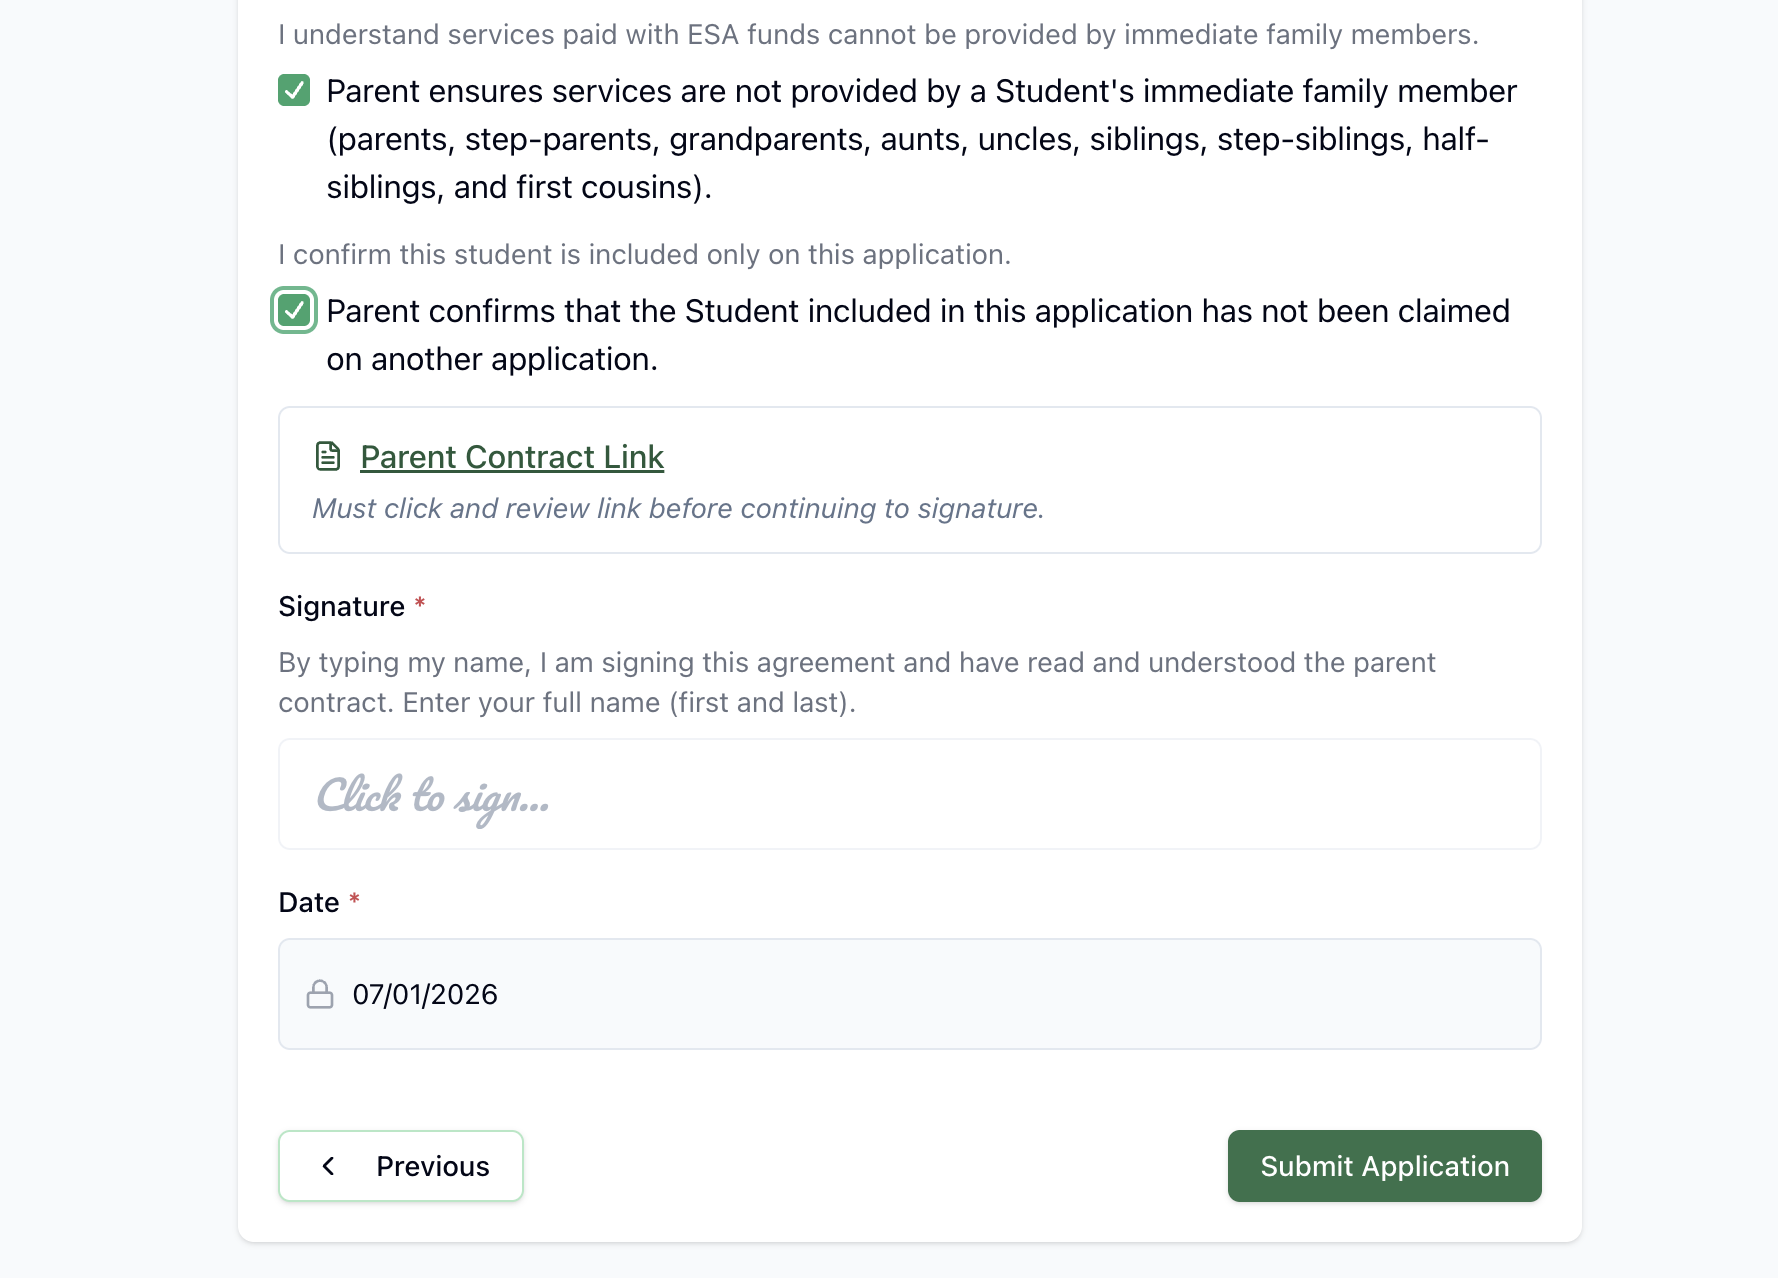Uncheck the immediate family member services checkbox
This screenshot has height=1278, width=1778.
pyautogui.click(x=294, y=90)
